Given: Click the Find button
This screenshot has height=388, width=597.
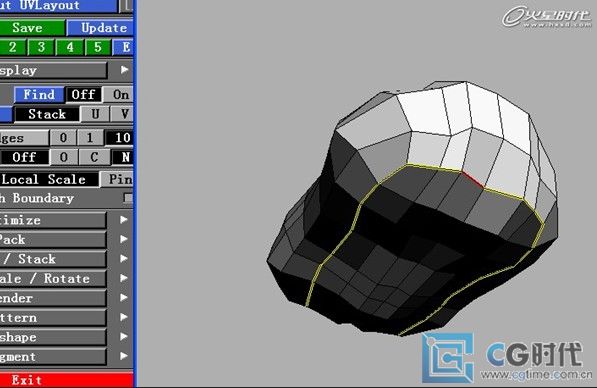Looking at the screenshot, I should [39, 94].
